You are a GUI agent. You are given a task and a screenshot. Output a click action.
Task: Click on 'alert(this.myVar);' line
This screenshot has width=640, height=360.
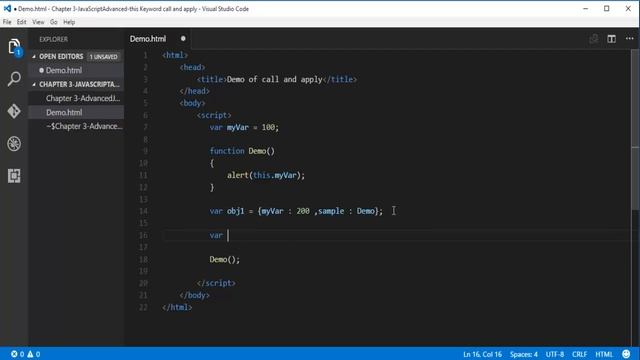(x=266, y=175)
